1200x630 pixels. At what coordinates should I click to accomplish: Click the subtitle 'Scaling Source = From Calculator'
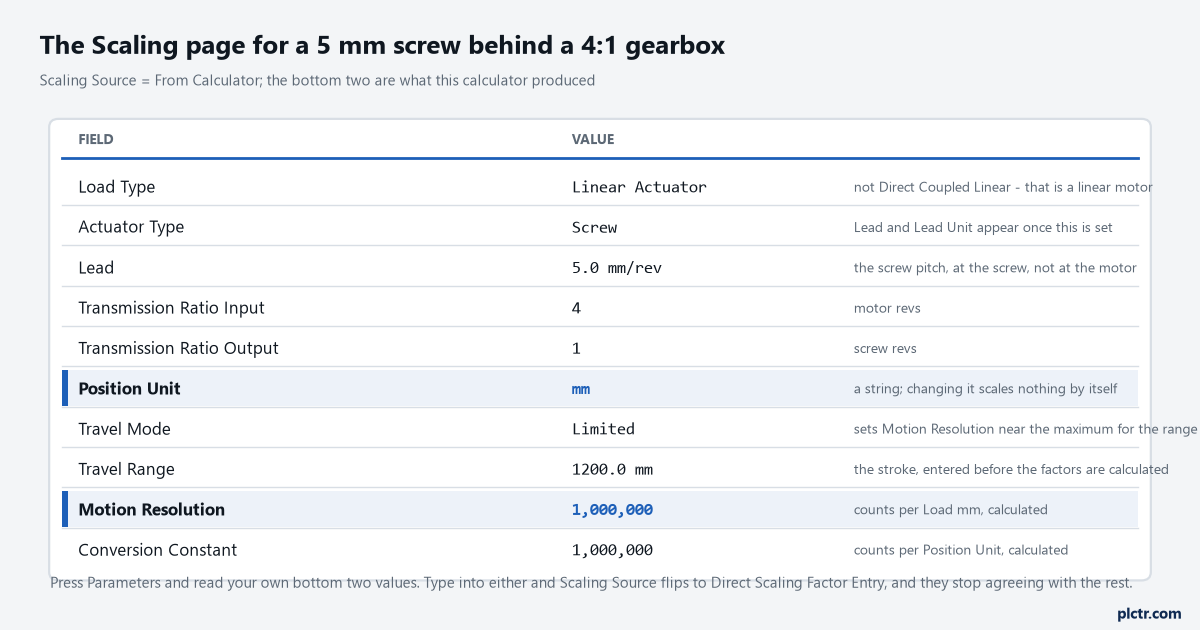[317, 80]
